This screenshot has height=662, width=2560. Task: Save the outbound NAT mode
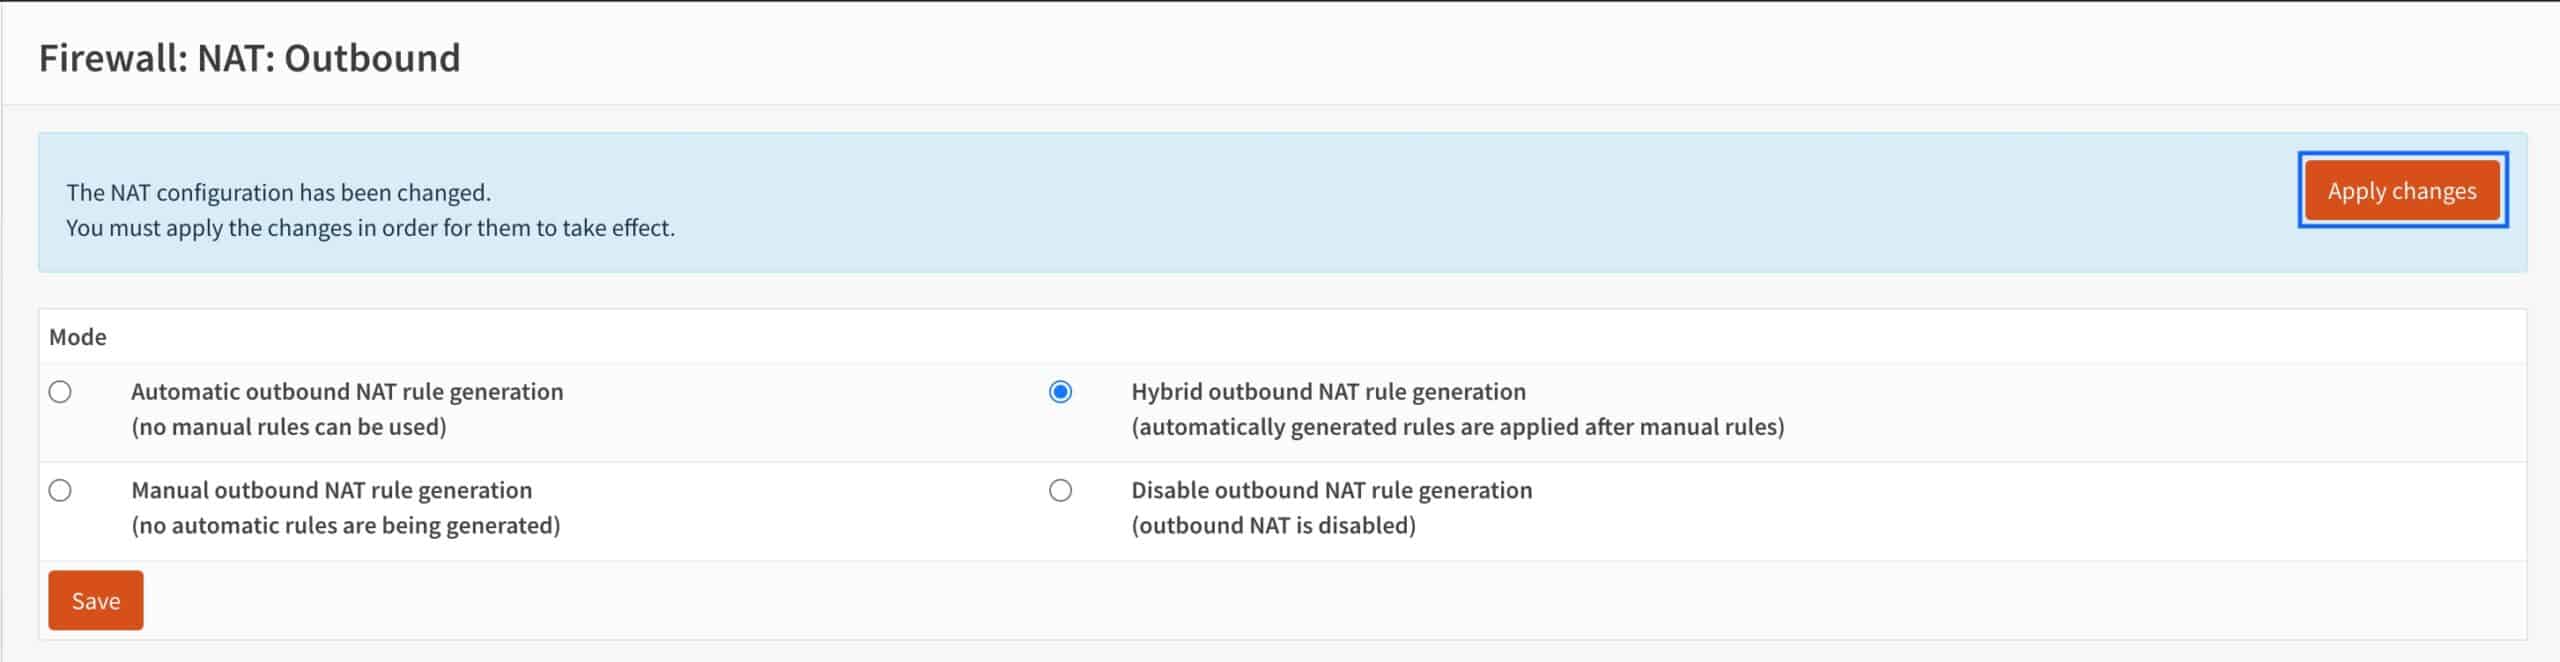pyautogui.click(x=96, y=600)
